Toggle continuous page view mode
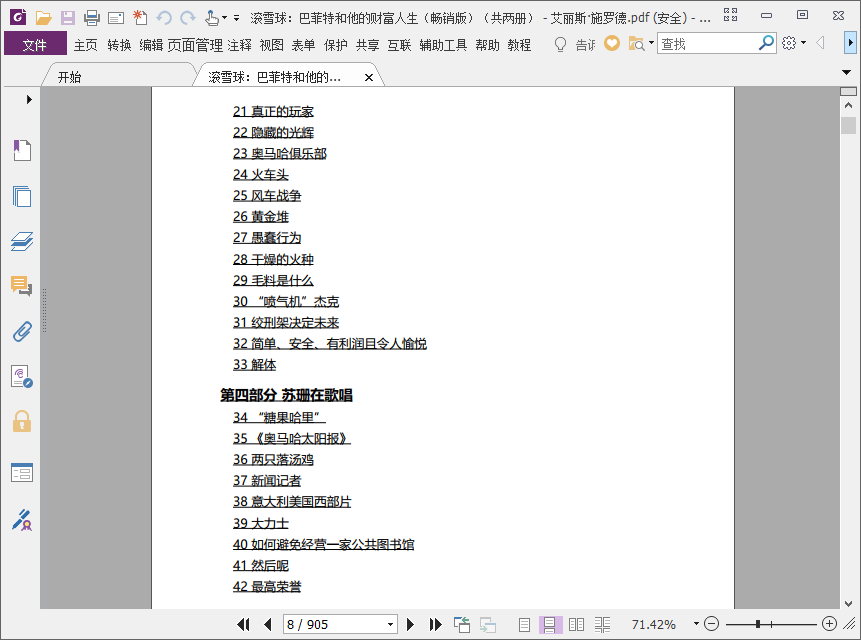 tap(550, 625)
